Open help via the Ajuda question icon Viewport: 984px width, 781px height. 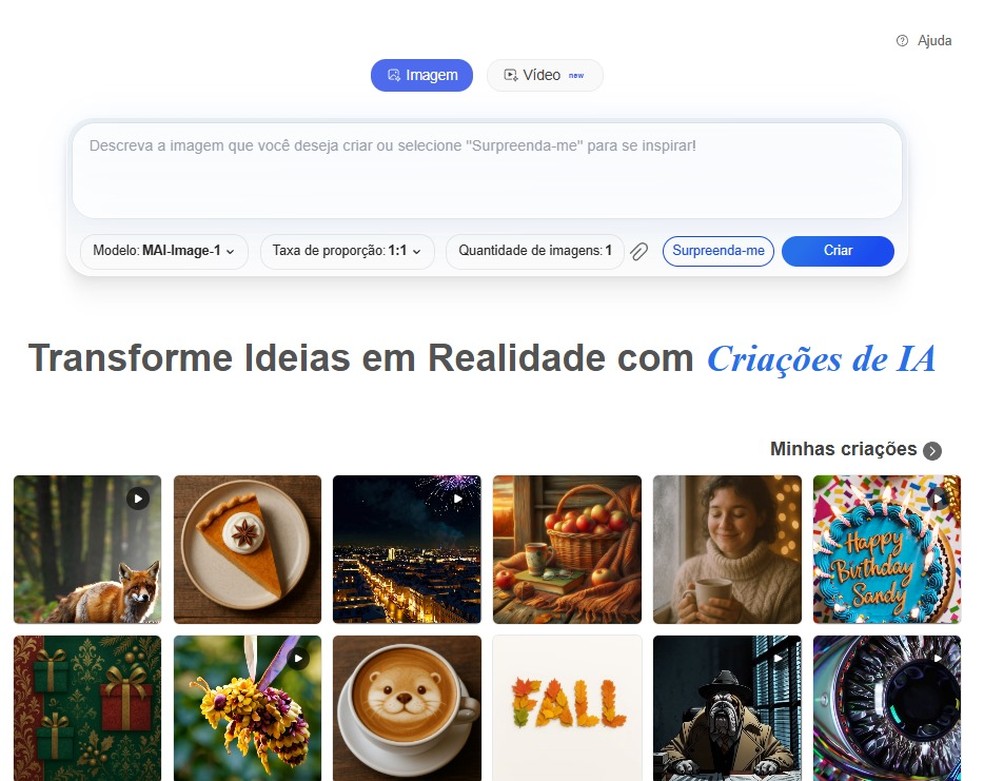(x=902, y=41)
